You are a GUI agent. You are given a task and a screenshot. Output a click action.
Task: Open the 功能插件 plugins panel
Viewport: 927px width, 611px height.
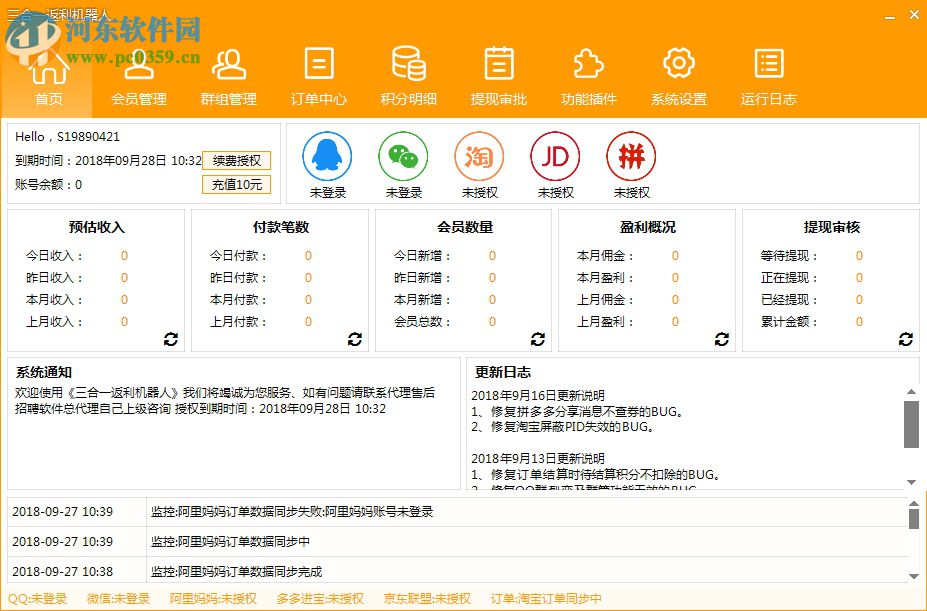[x=588, y=75]
